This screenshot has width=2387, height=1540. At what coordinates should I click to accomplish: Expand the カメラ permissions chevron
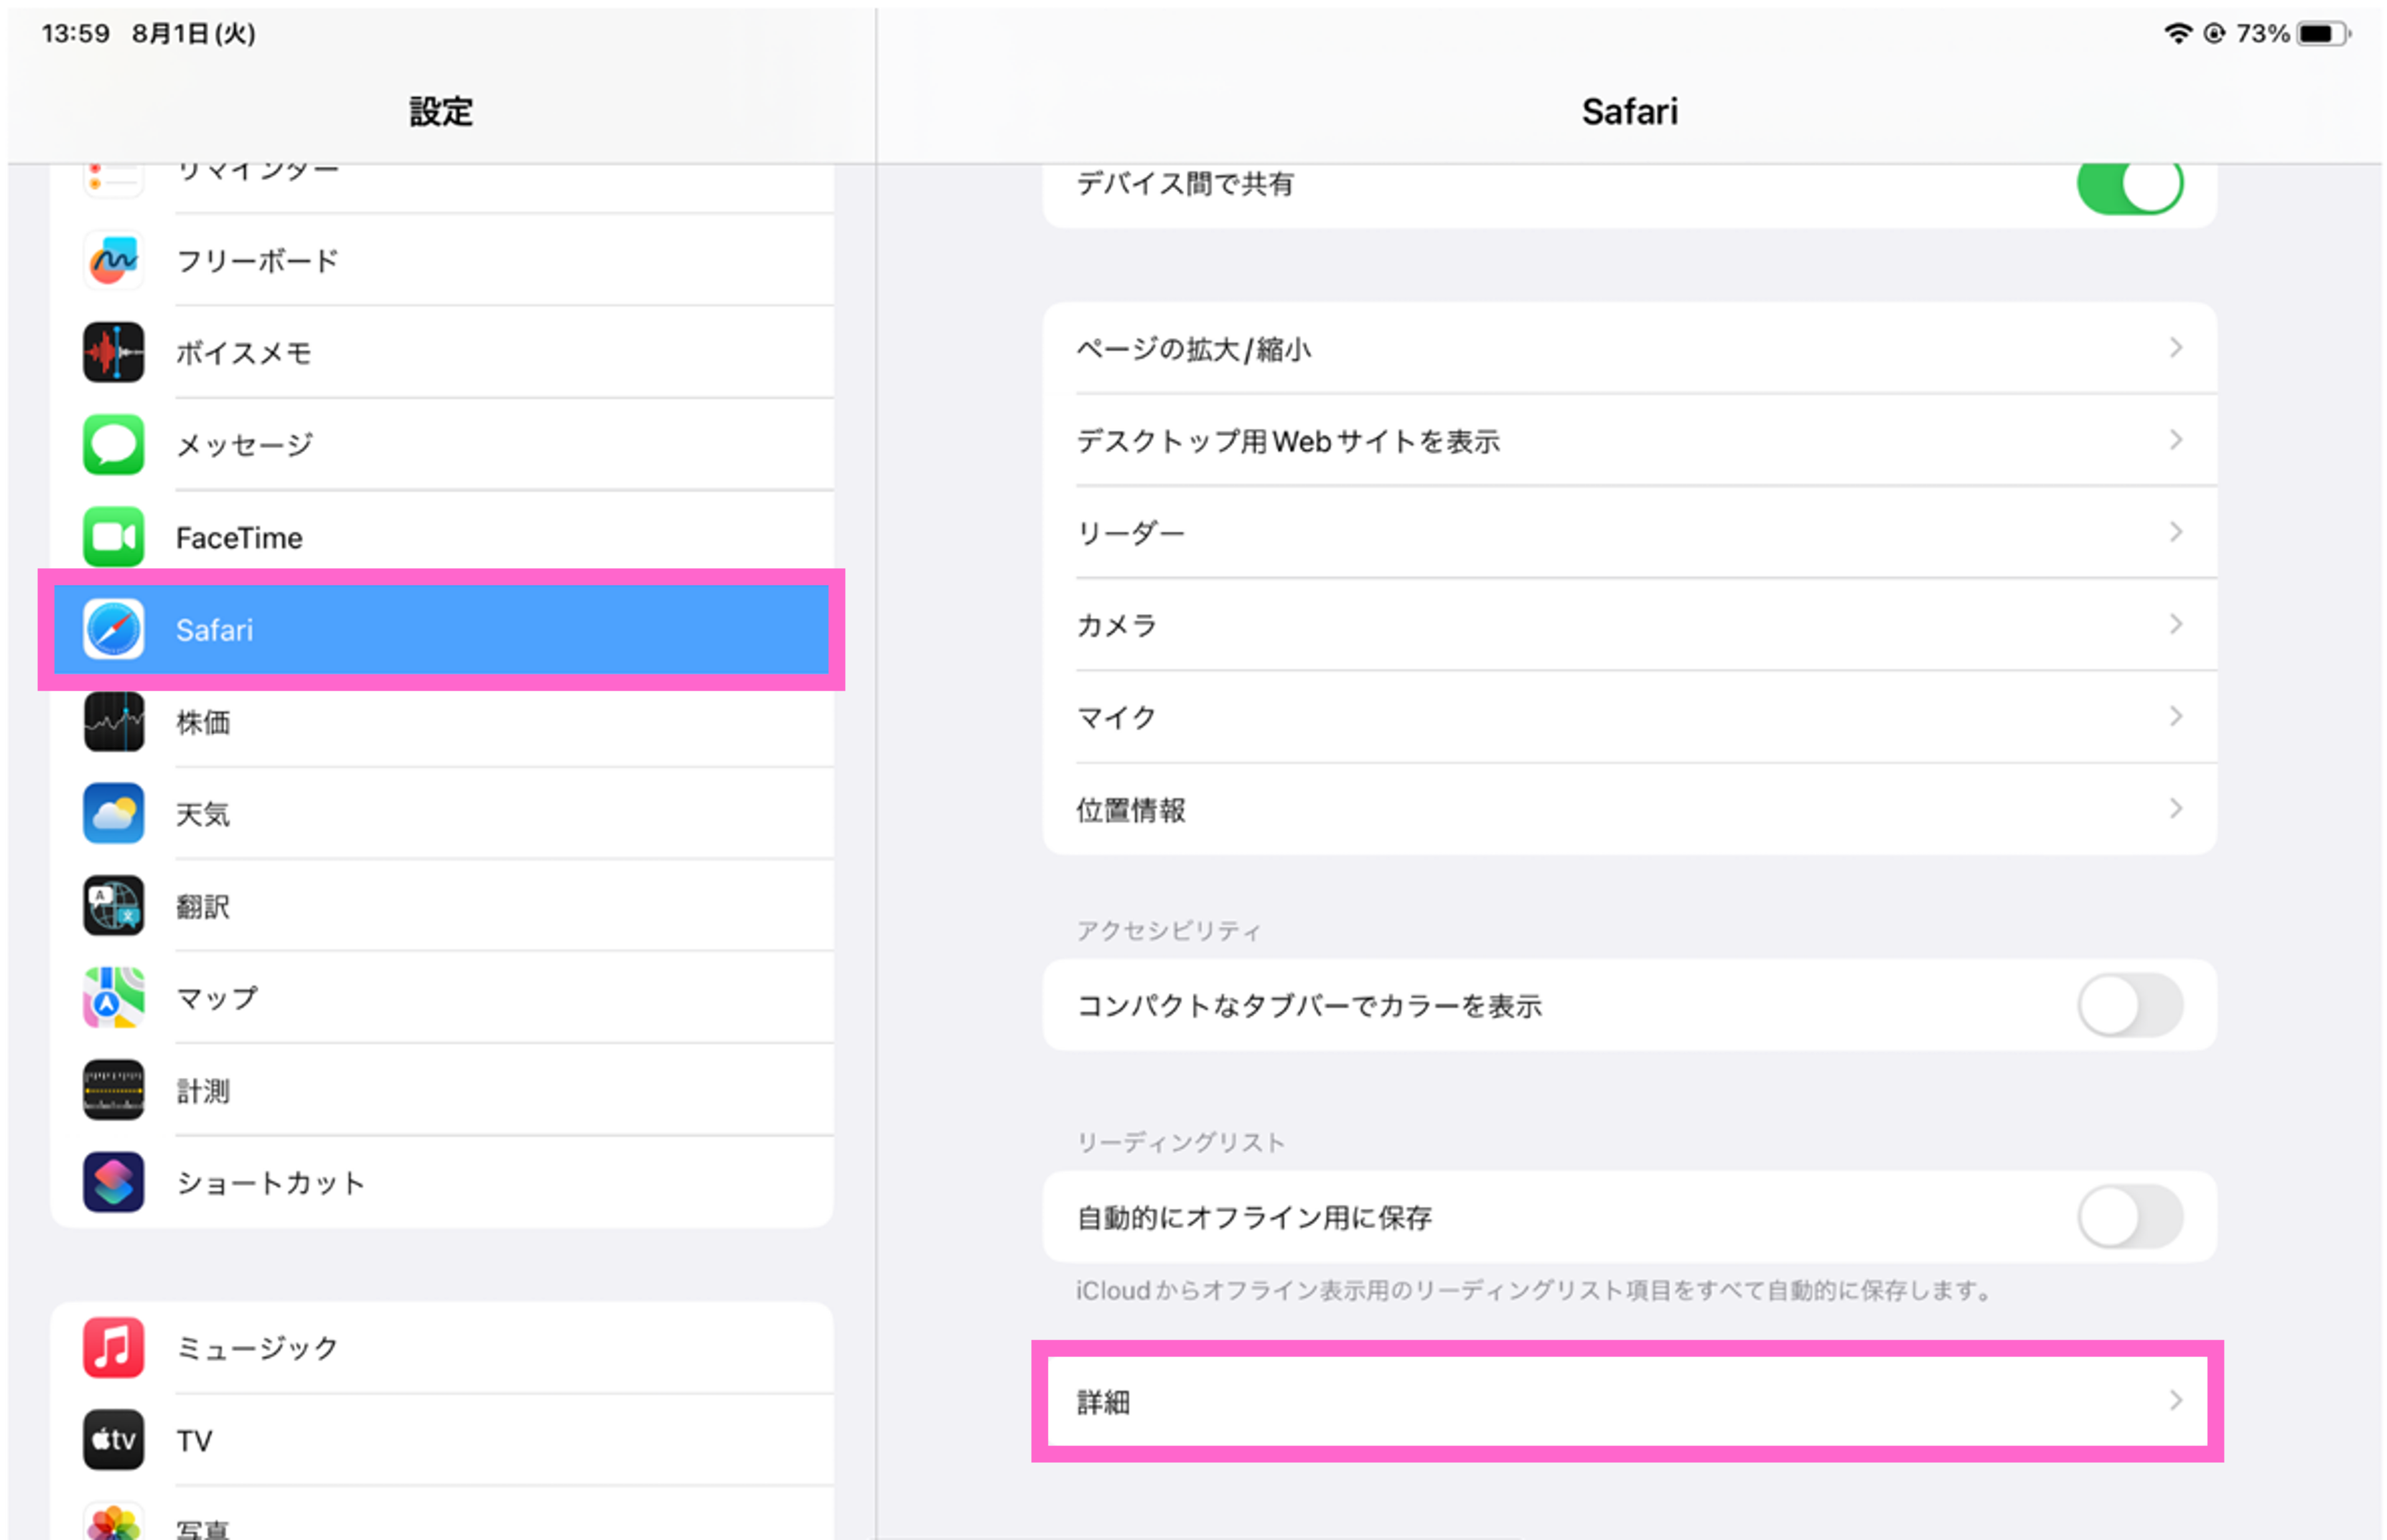click(2175, 625)
